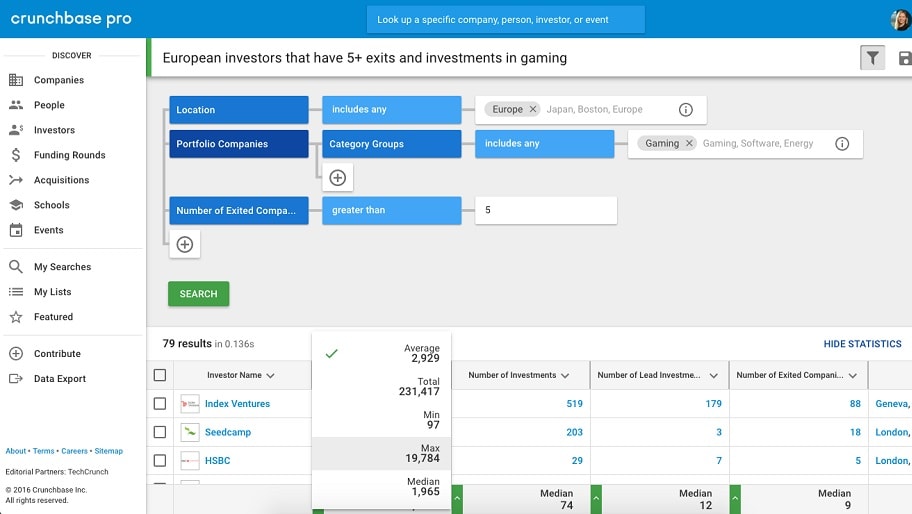The height and width of the screenshot is (514, 912).
Task: Click the exited companies value field '5'
Action: [x=546, y=210]
